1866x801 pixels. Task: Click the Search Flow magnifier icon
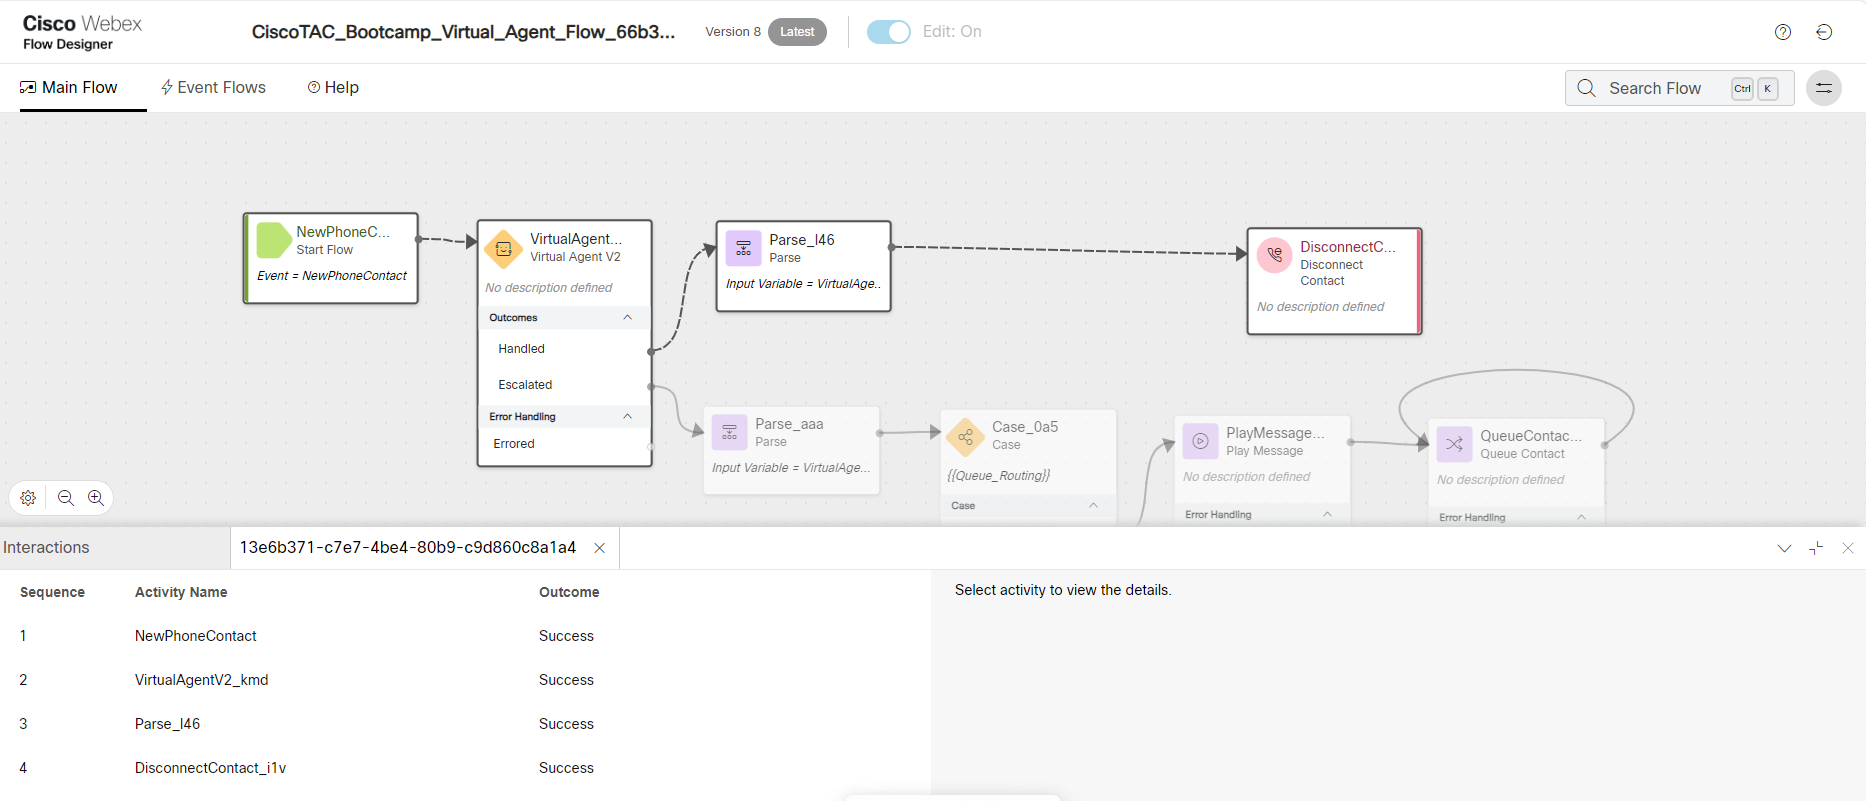click(1586, 88)
